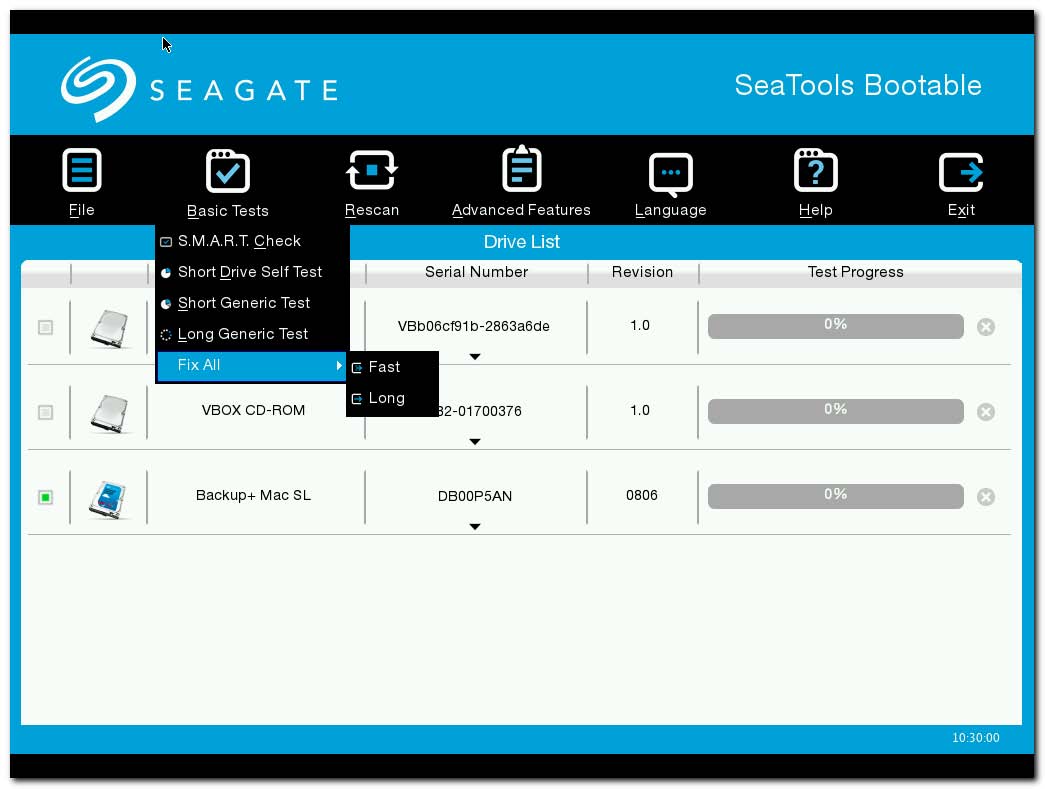Click the VBOX CD-ROM 0% progress bar
The image size is (1045, 789).
click(836, 412)
